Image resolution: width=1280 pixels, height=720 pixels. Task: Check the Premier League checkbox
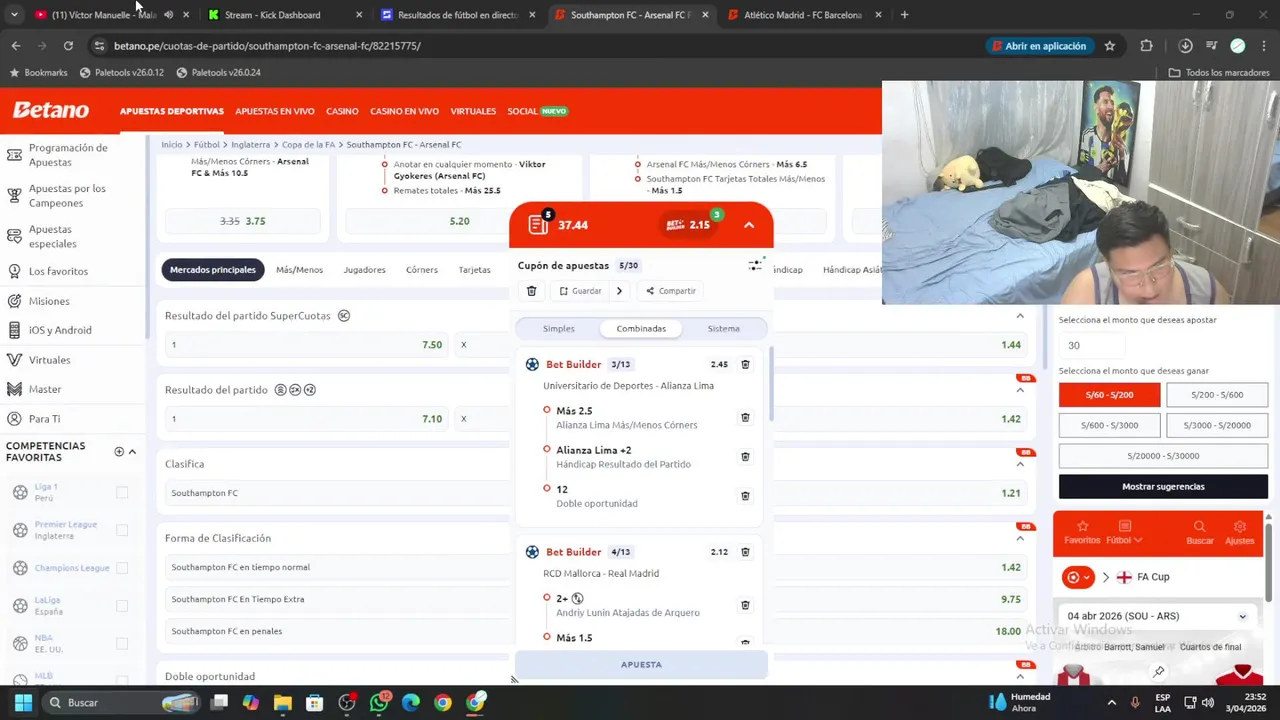click(x=122, y=530)
